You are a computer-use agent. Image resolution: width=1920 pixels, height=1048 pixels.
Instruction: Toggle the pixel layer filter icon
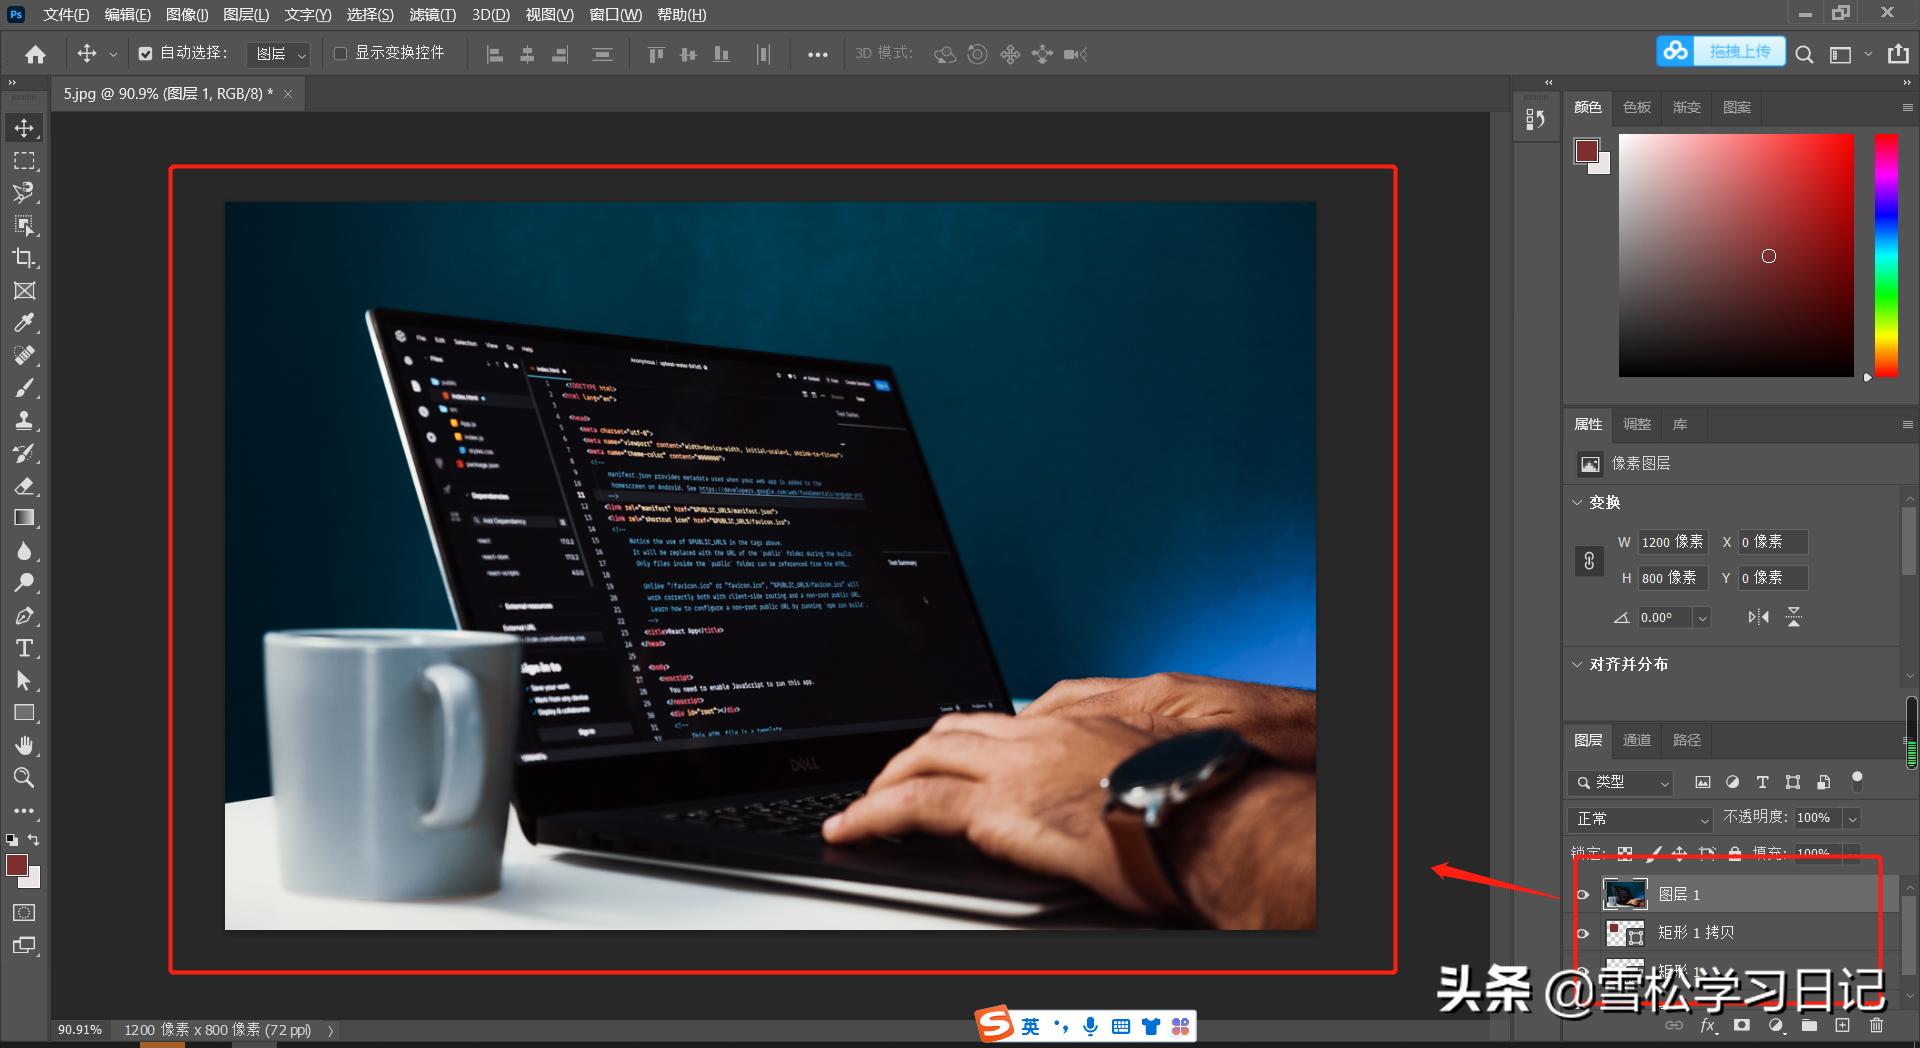pos(1703,782)
